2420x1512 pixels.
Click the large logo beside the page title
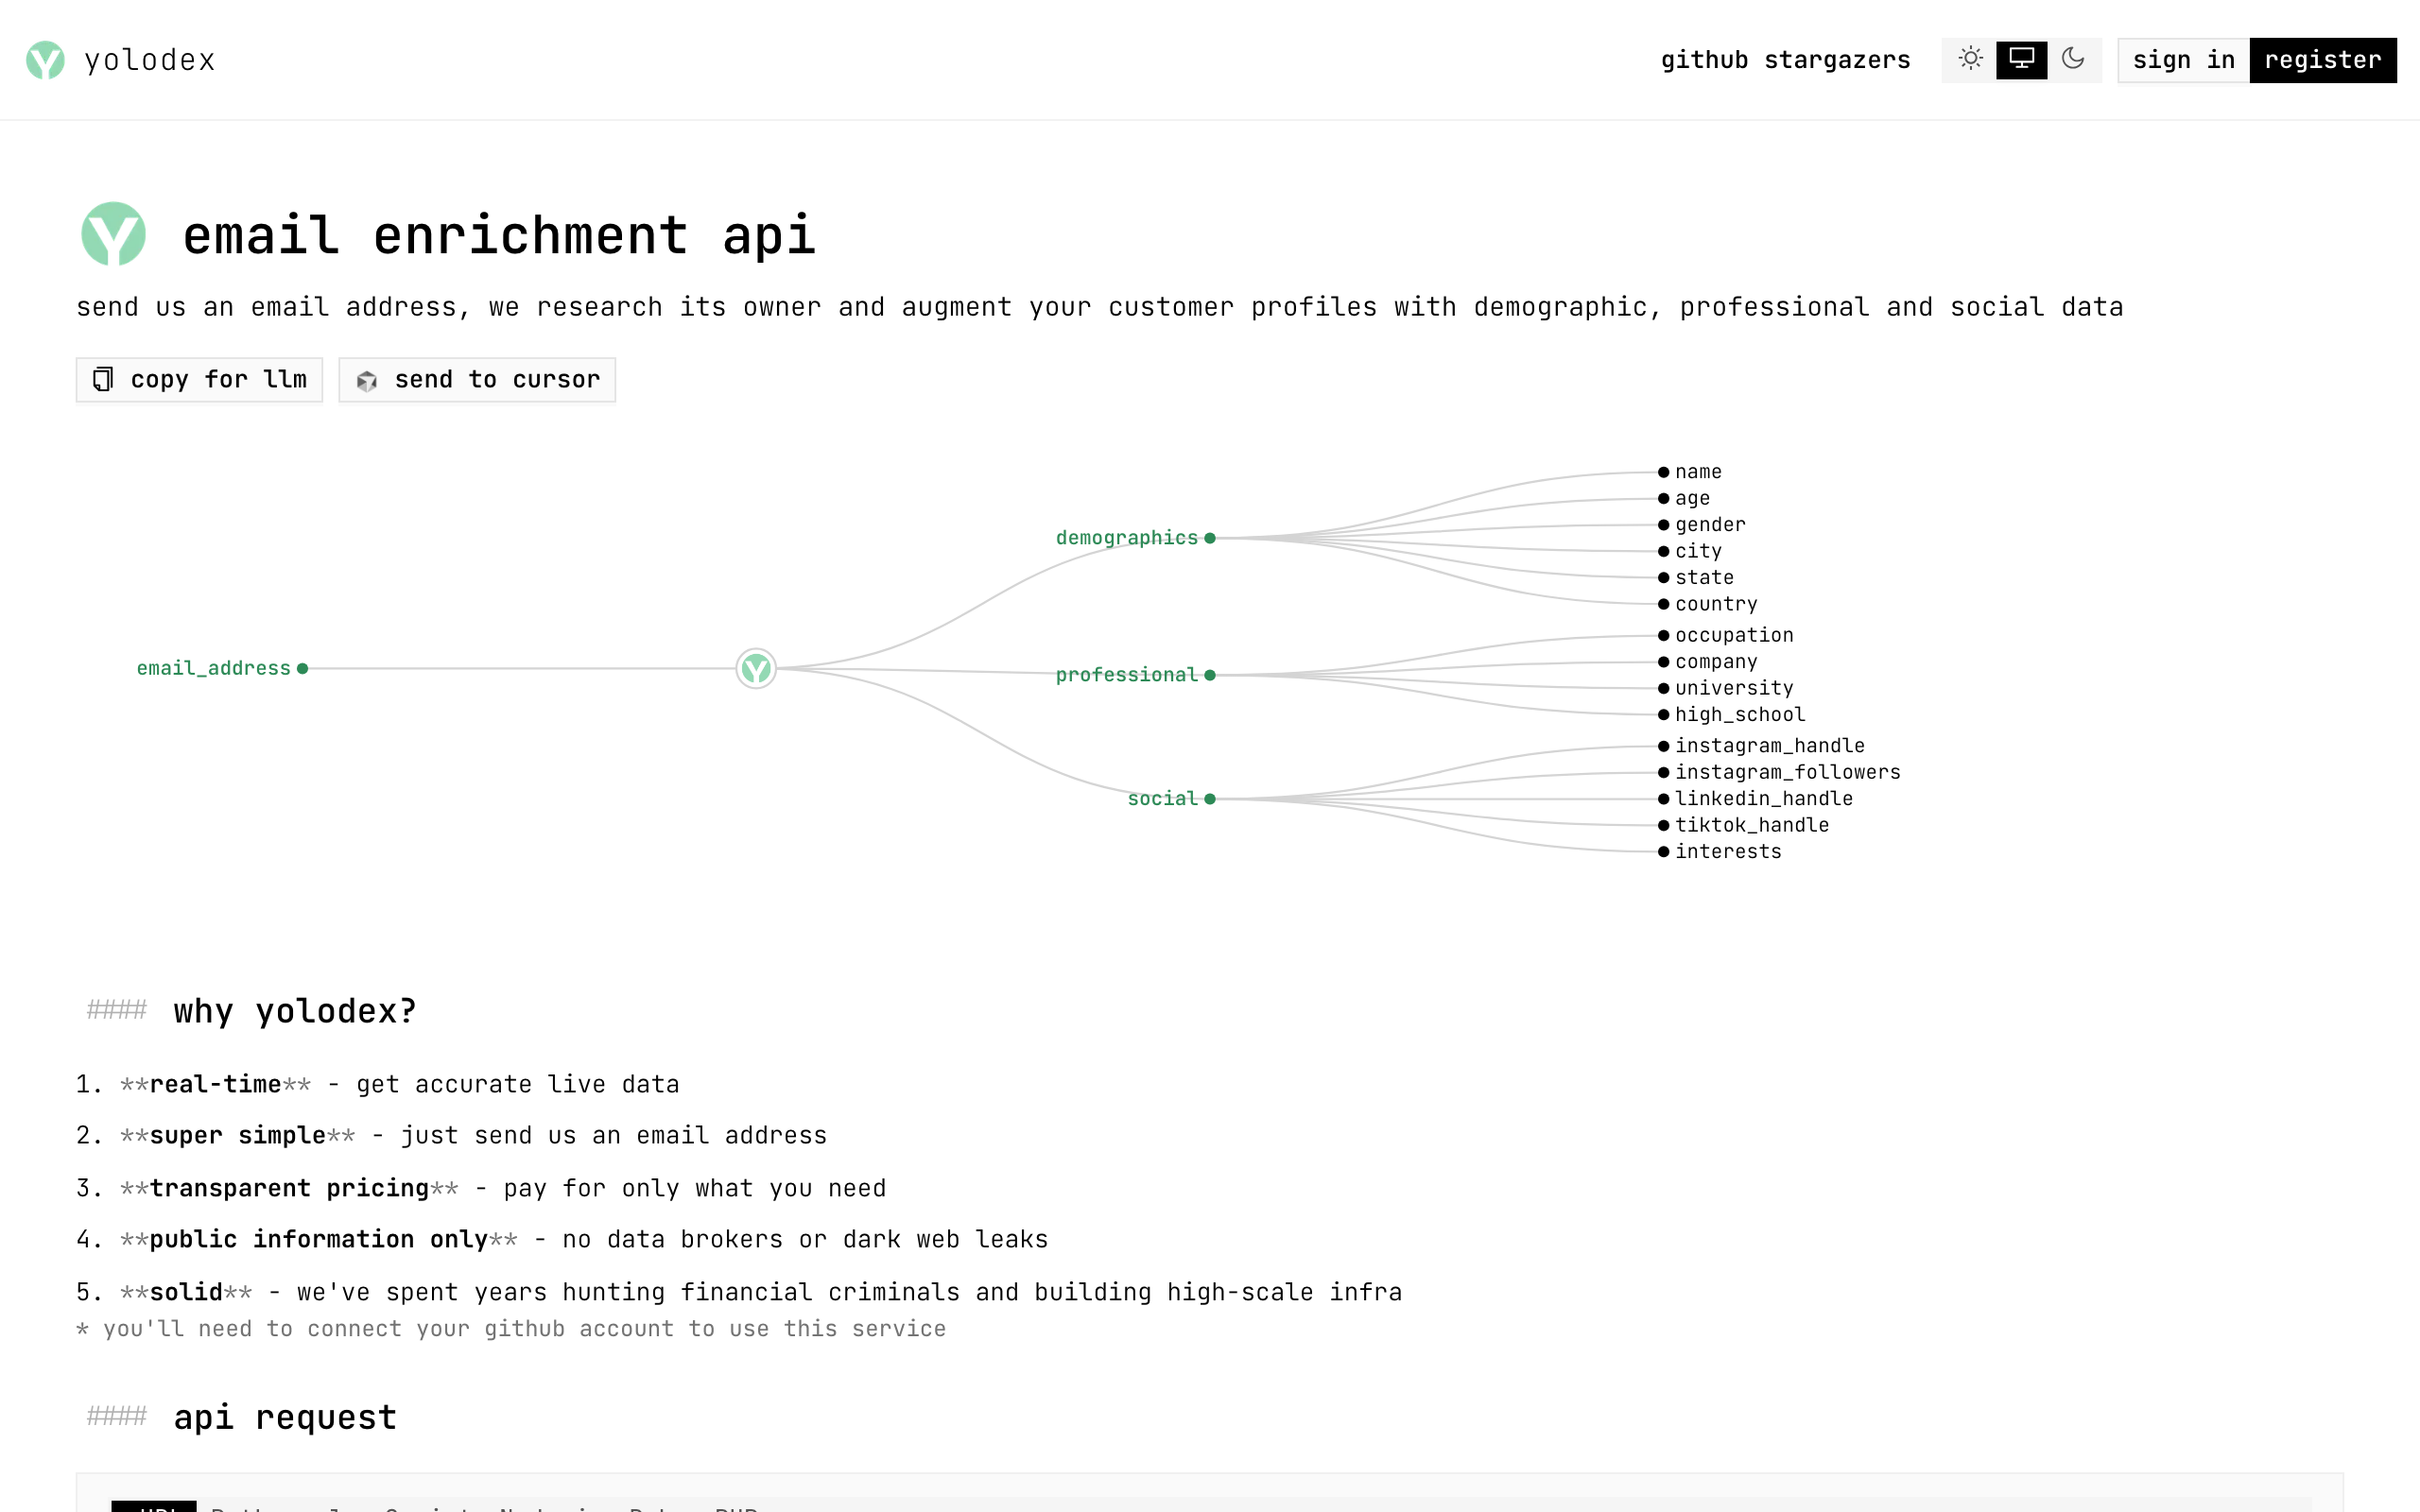pyautogui.click(x=113, y=234)
